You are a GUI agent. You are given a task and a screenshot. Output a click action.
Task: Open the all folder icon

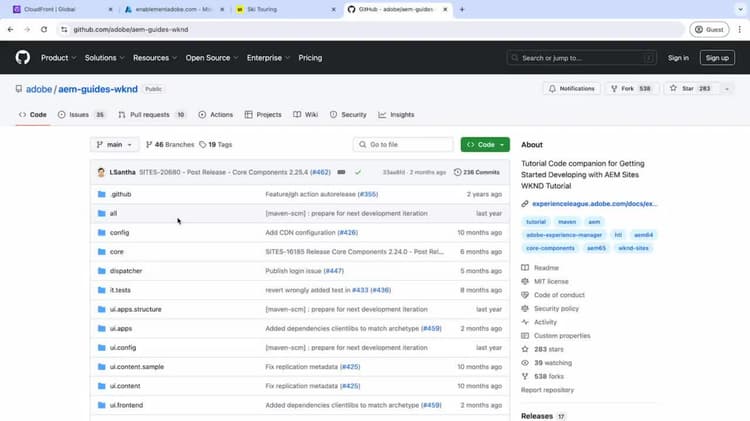coord(101,213)
